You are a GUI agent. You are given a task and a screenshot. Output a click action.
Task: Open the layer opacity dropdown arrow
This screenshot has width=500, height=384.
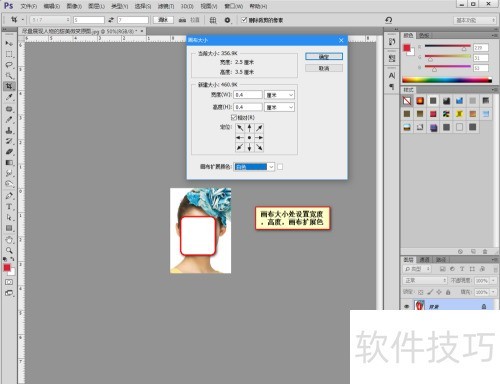493,281
